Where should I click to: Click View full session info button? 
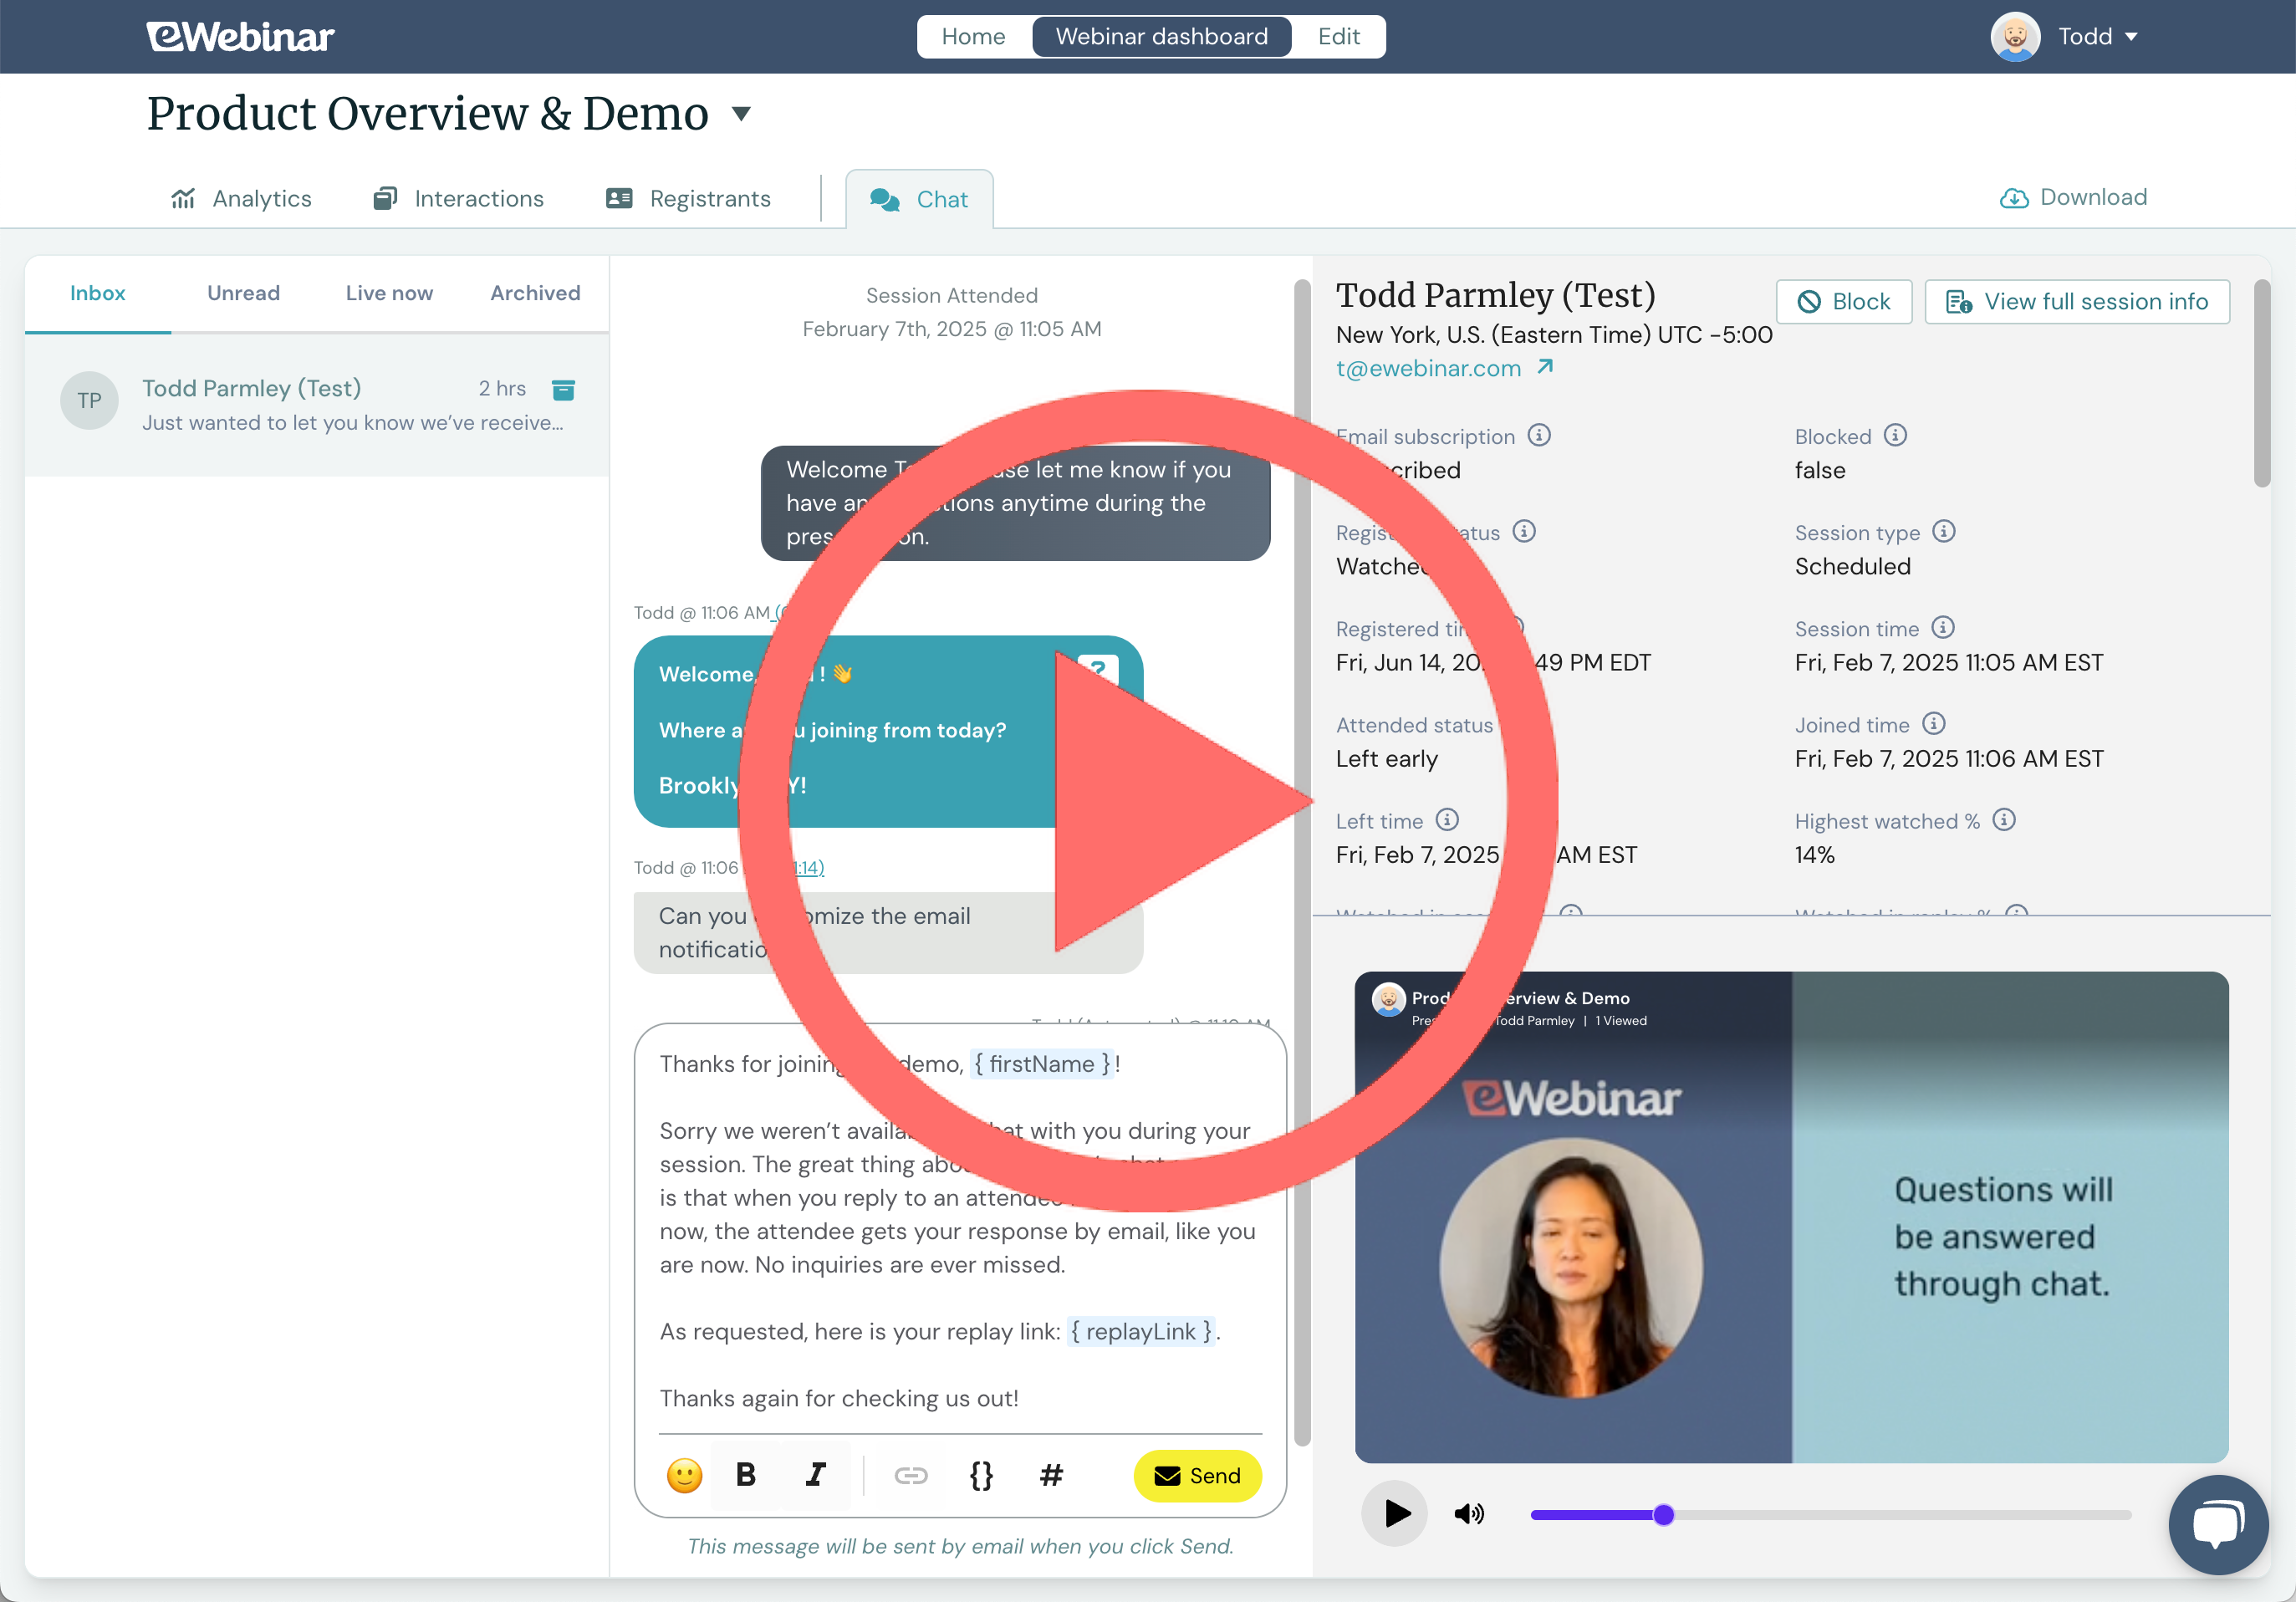pos(2076,302)
